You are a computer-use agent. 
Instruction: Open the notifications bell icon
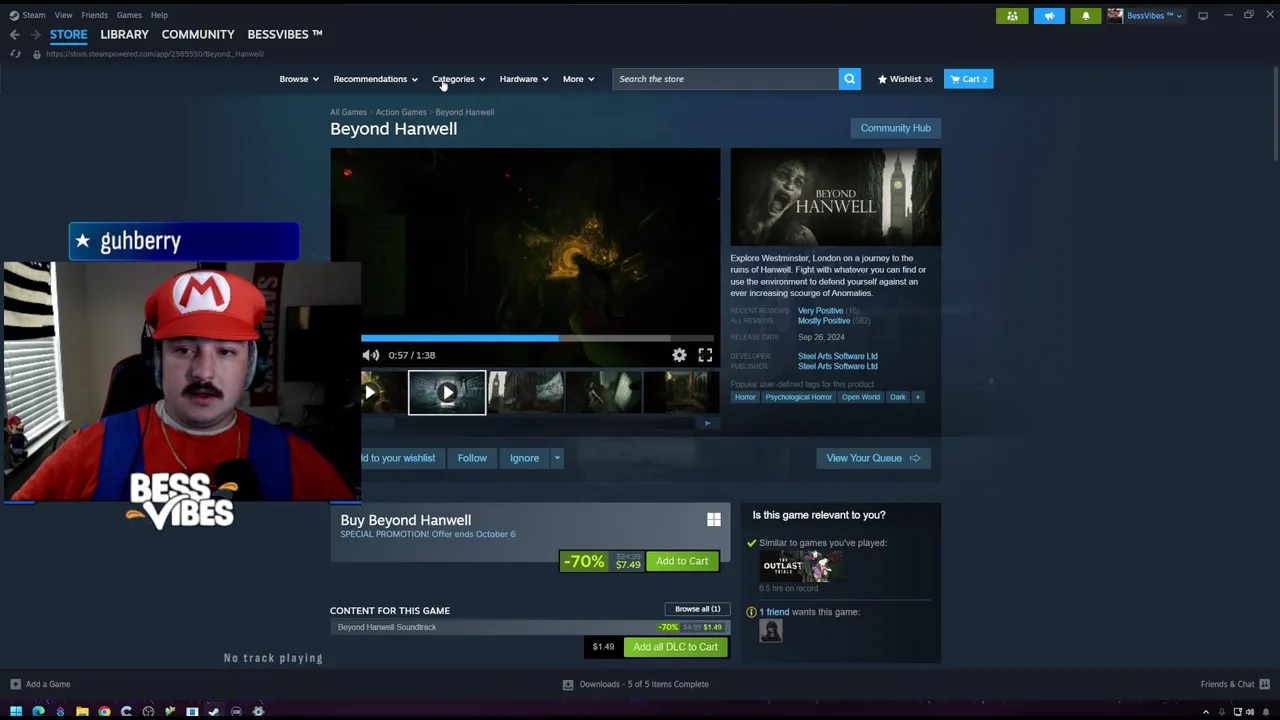(1085, 16)
